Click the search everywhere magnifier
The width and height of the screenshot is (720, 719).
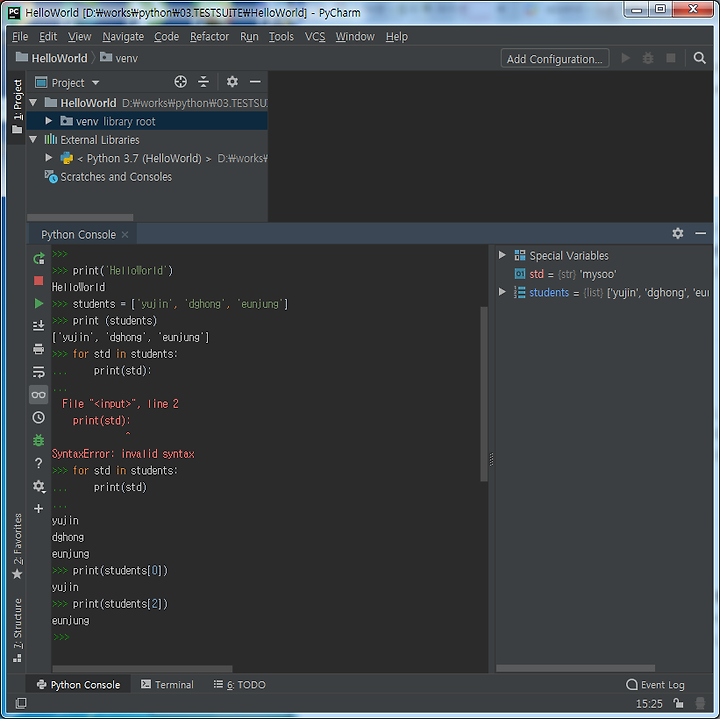point(699,58)
